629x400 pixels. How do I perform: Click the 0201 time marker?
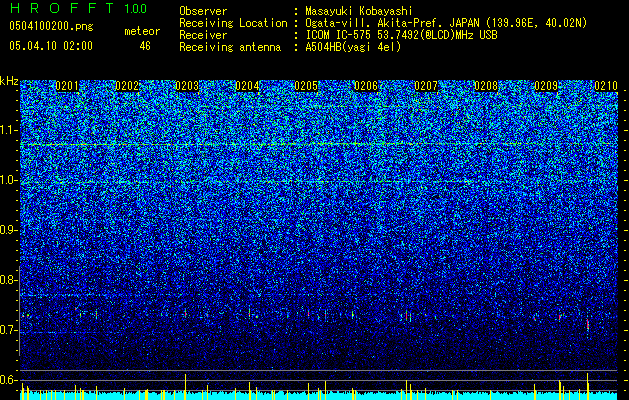pyautogui.click(x=67, y=86)
